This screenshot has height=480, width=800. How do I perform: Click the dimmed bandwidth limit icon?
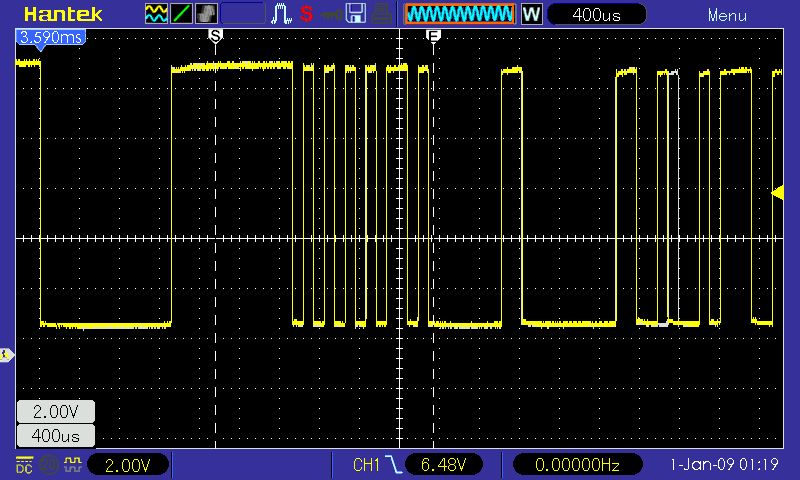tap(49, 465)
